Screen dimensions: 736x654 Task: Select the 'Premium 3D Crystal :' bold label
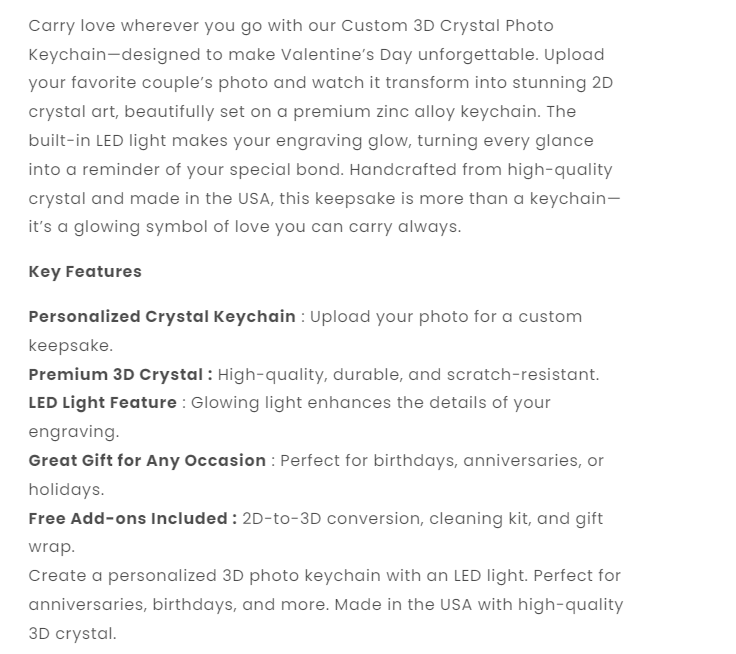[120, 375]
